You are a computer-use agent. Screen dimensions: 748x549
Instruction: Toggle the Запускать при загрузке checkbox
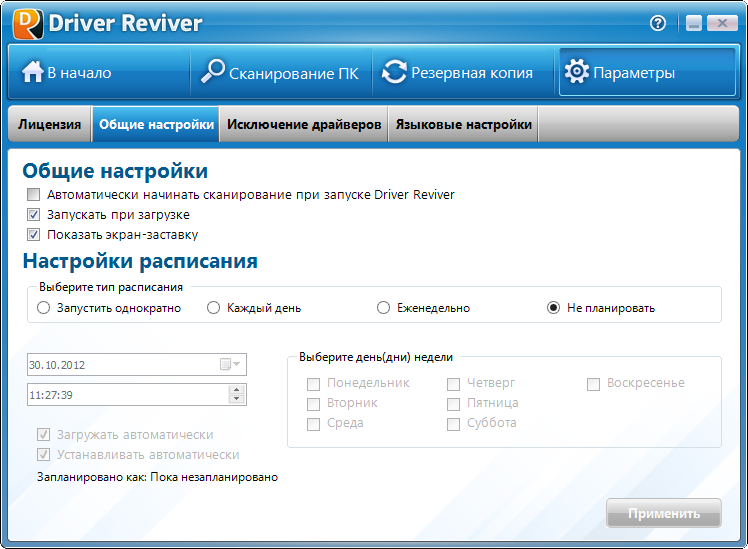click(33, 215)
